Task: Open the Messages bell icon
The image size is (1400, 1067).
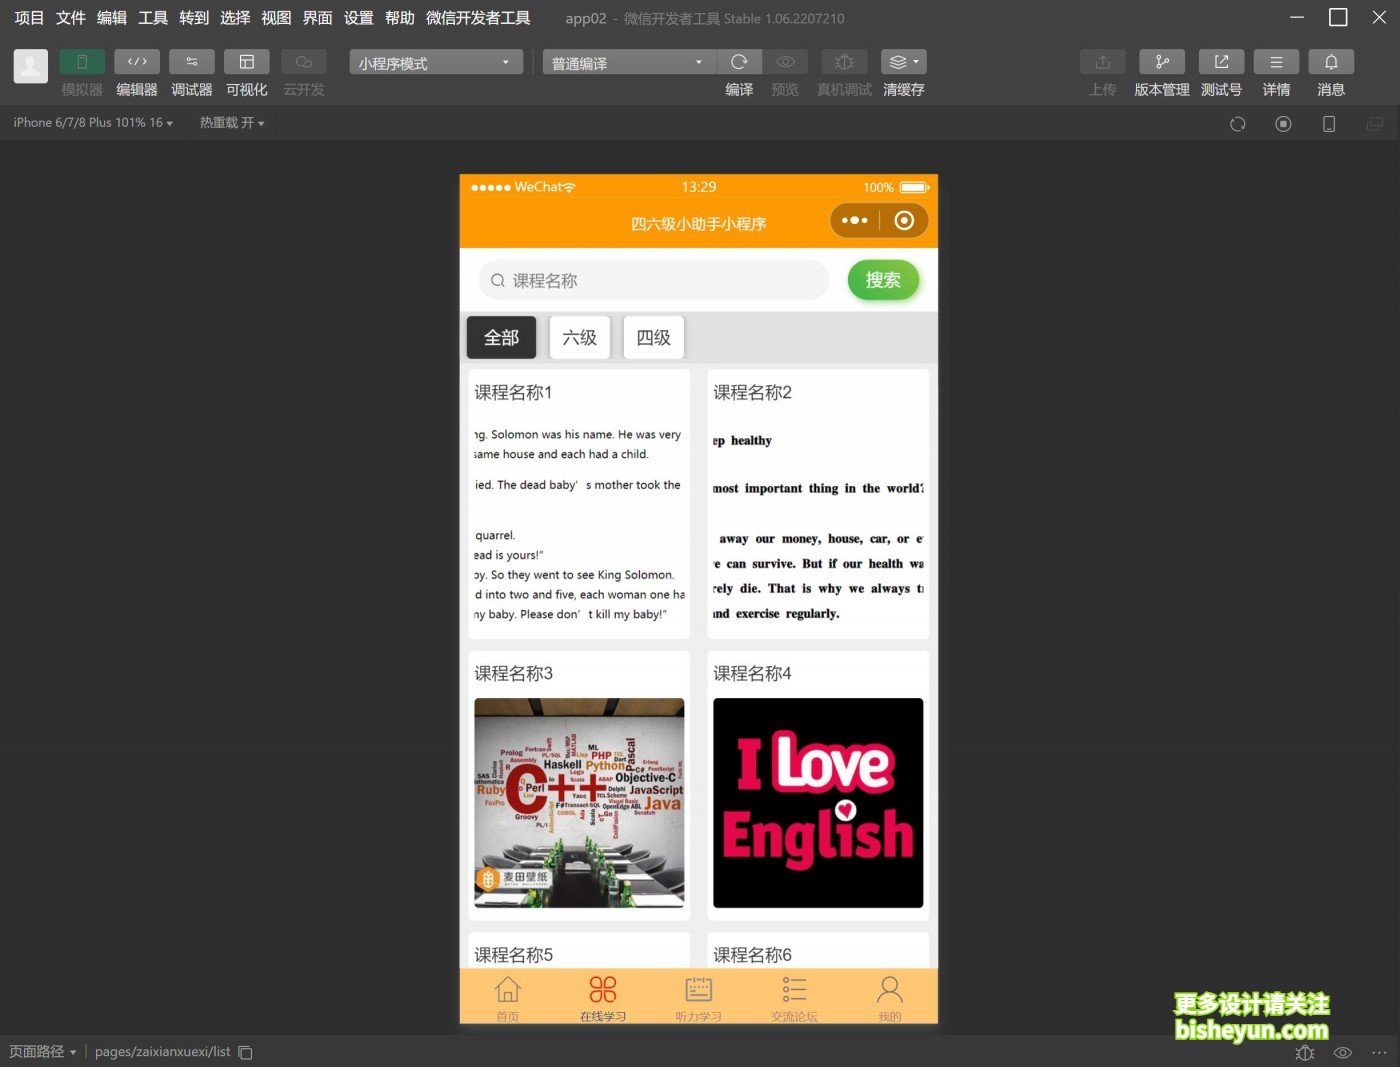Action: tap(1330, 62)
